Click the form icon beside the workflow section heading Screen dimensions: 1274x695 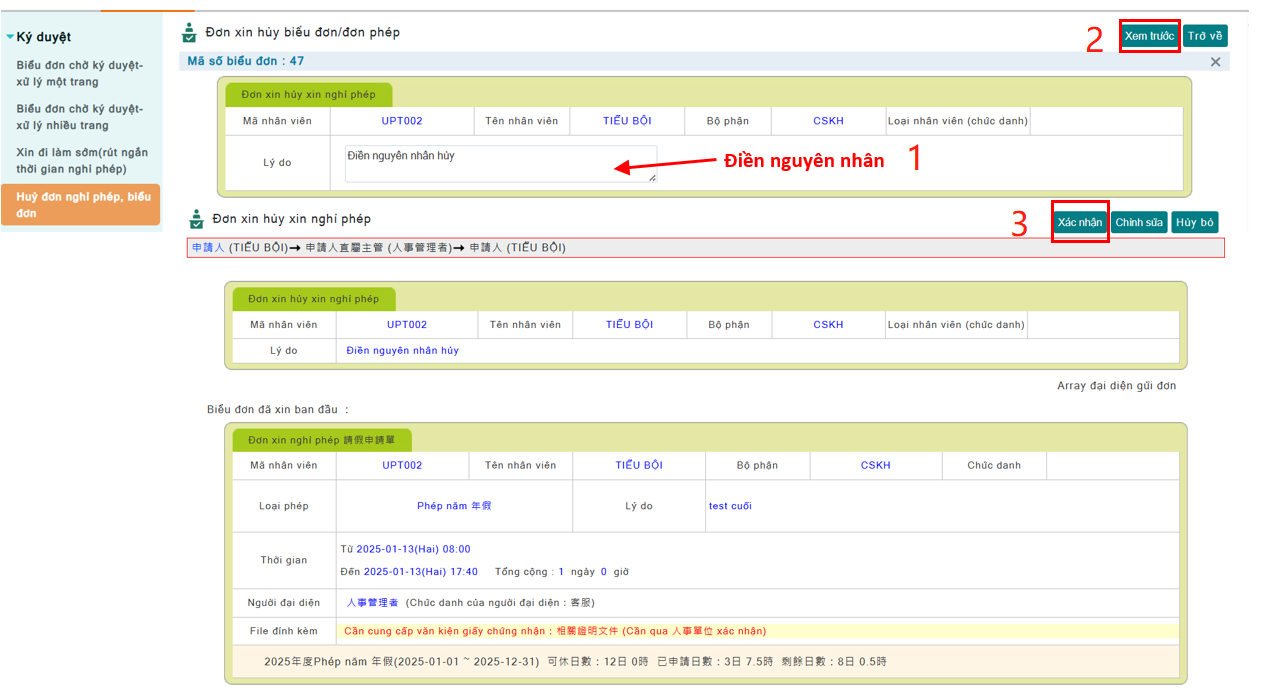point(197,219)
